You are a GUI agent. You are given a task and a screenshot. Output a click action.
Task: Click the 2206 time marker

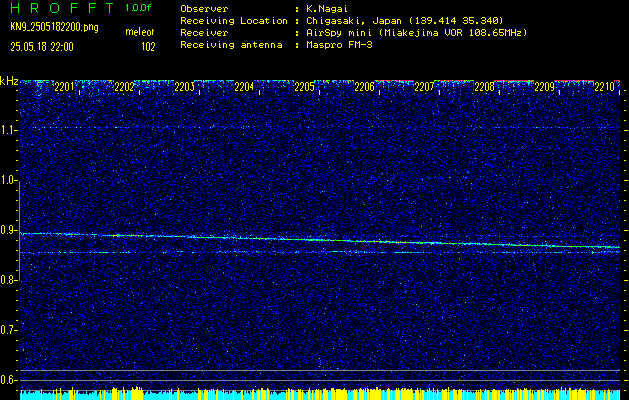click(364, 87)
